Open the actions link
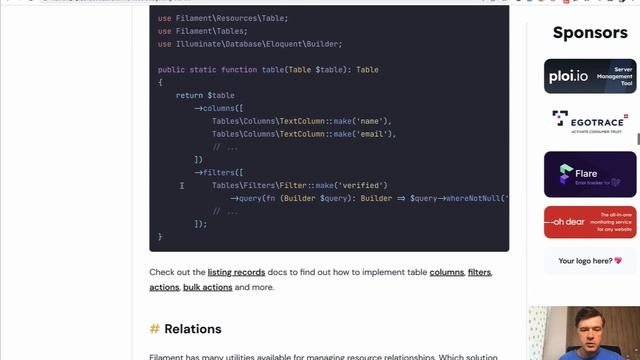 [x=164, y=287]
